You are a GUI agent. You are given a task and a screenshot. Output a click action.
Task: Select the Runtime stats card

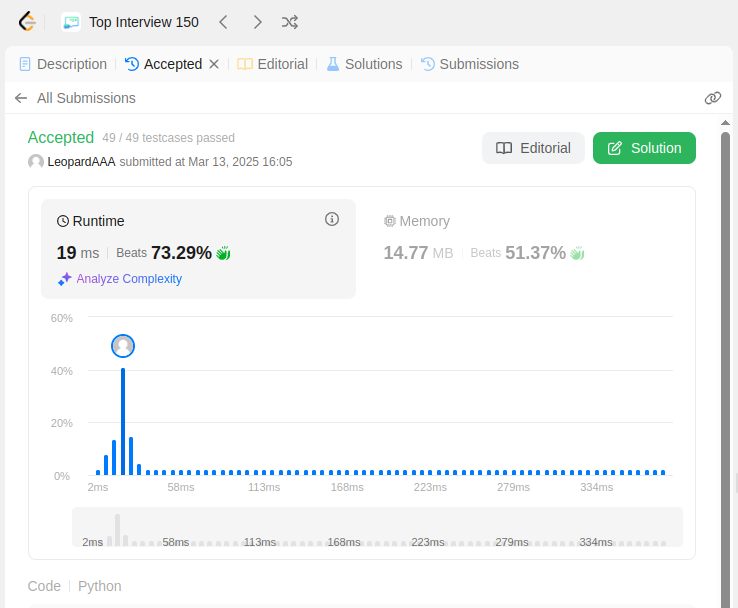[x=198, y=249]
